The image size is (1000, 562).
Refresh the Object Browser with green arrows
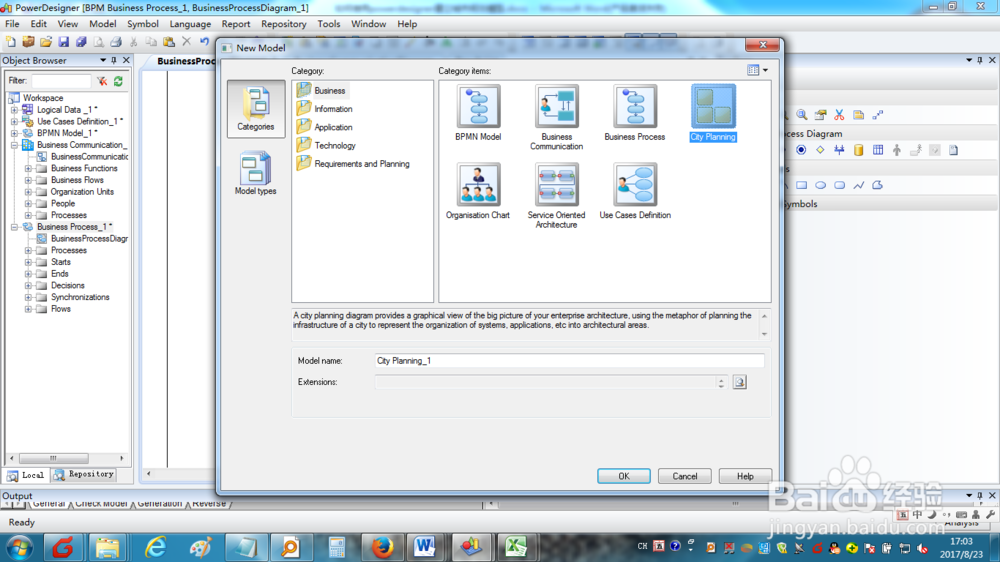tap(119, 81)
